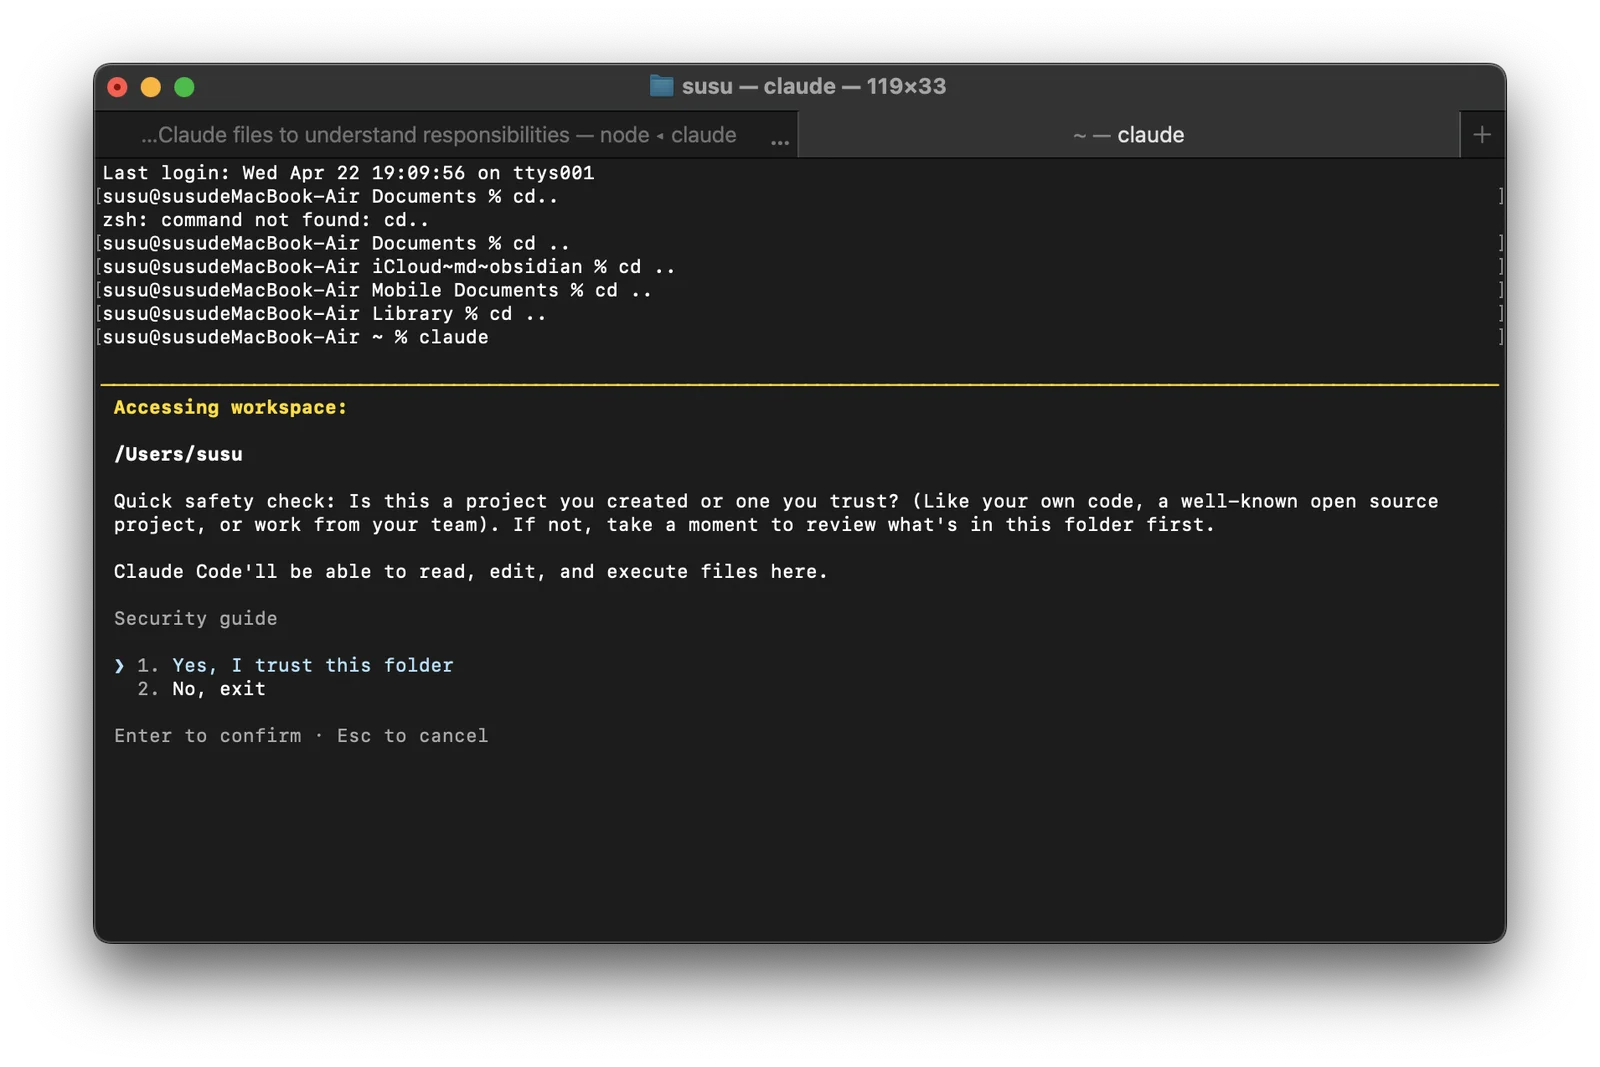Click the ellipsis indicator on the first tab
Image resolution: width=1600 pixels, height=1067 pixels.
coord(780,142)
